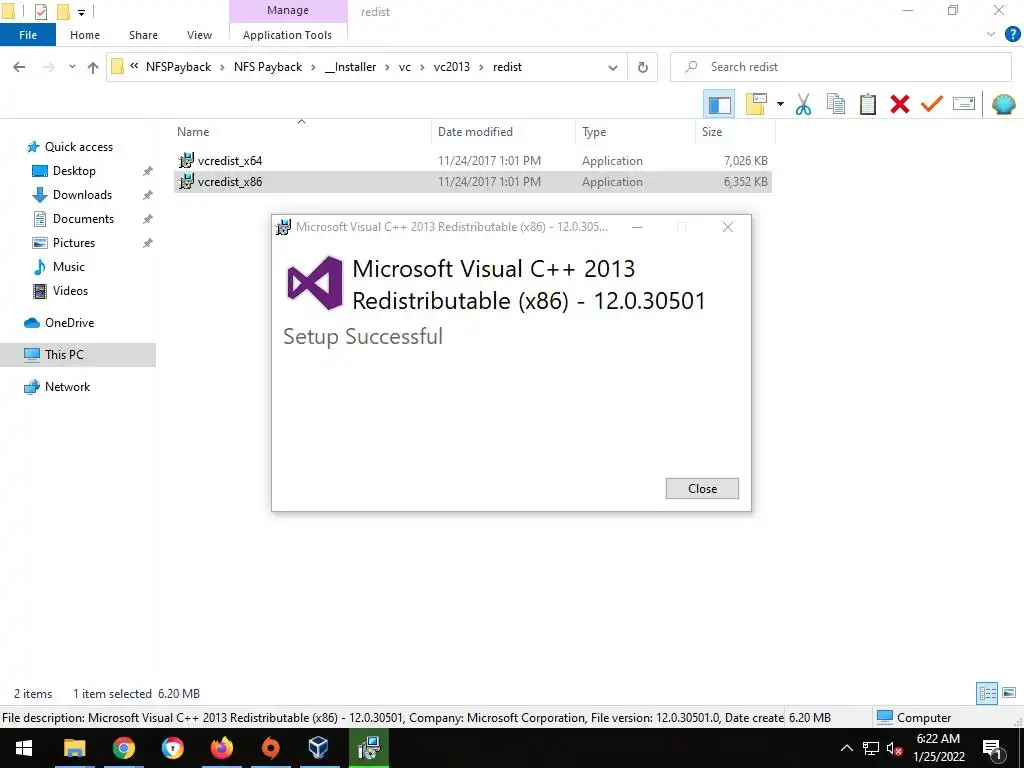1024x768 pixels.
Task: Click Properties icon in Quick Access Toolbar
Action: click(x=40, y=12)
